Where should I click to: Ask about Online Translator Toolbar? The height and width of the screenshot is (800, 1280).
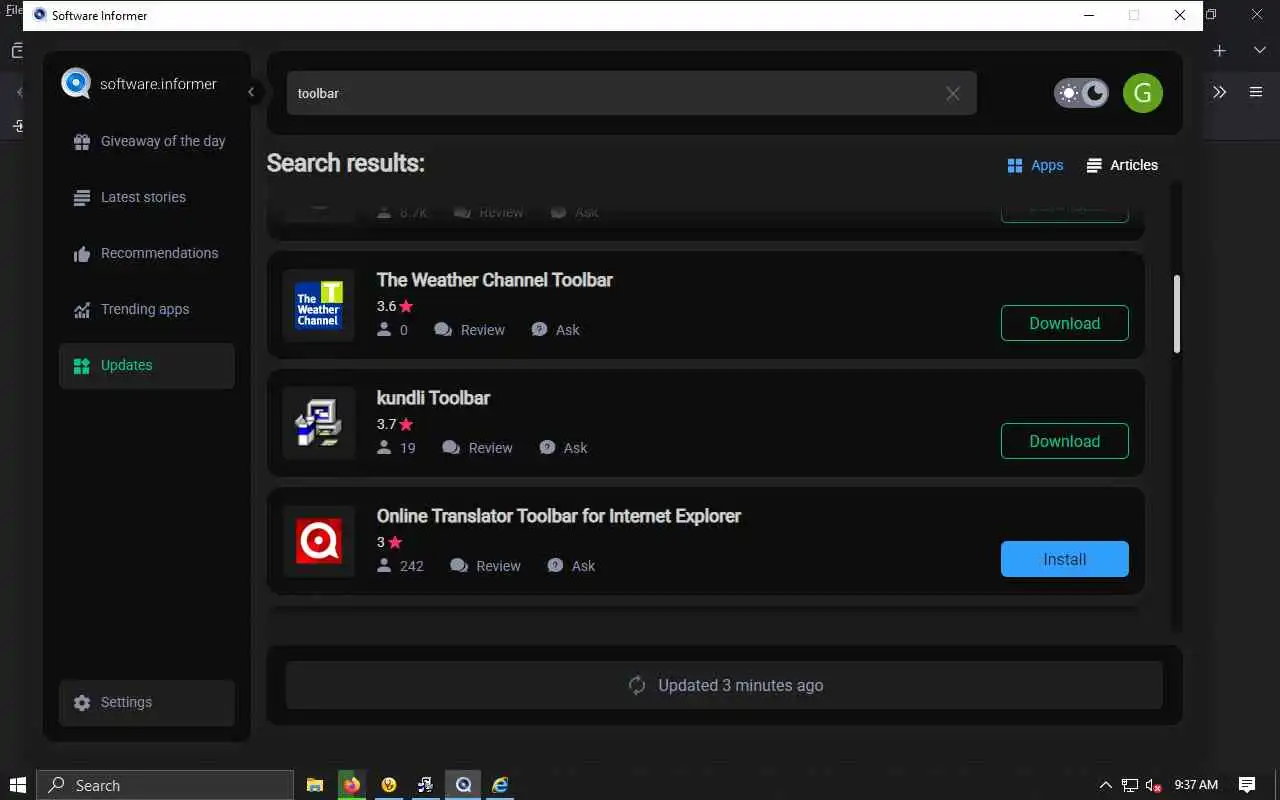point(571,566)
